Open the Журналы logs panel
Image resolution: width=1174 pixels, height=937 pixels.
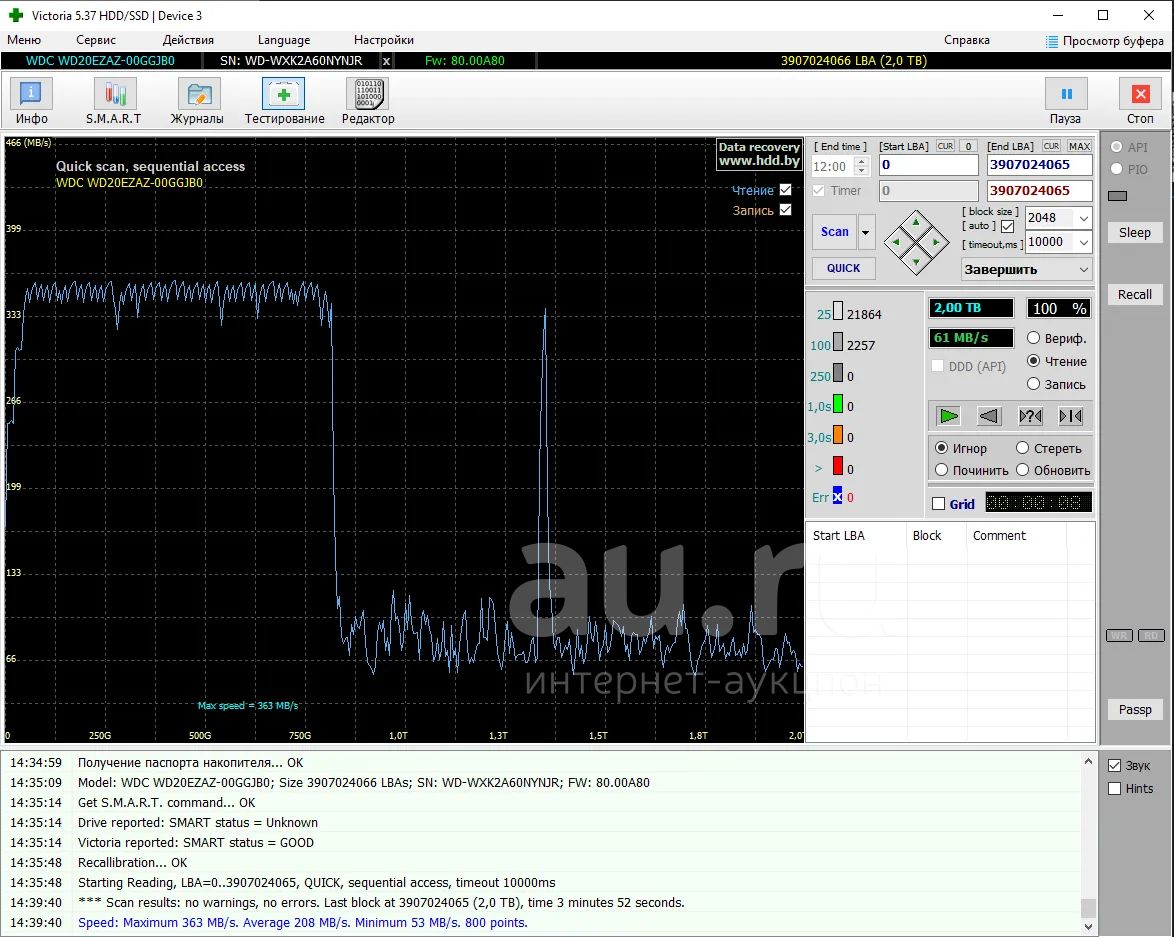click(198, 102)
